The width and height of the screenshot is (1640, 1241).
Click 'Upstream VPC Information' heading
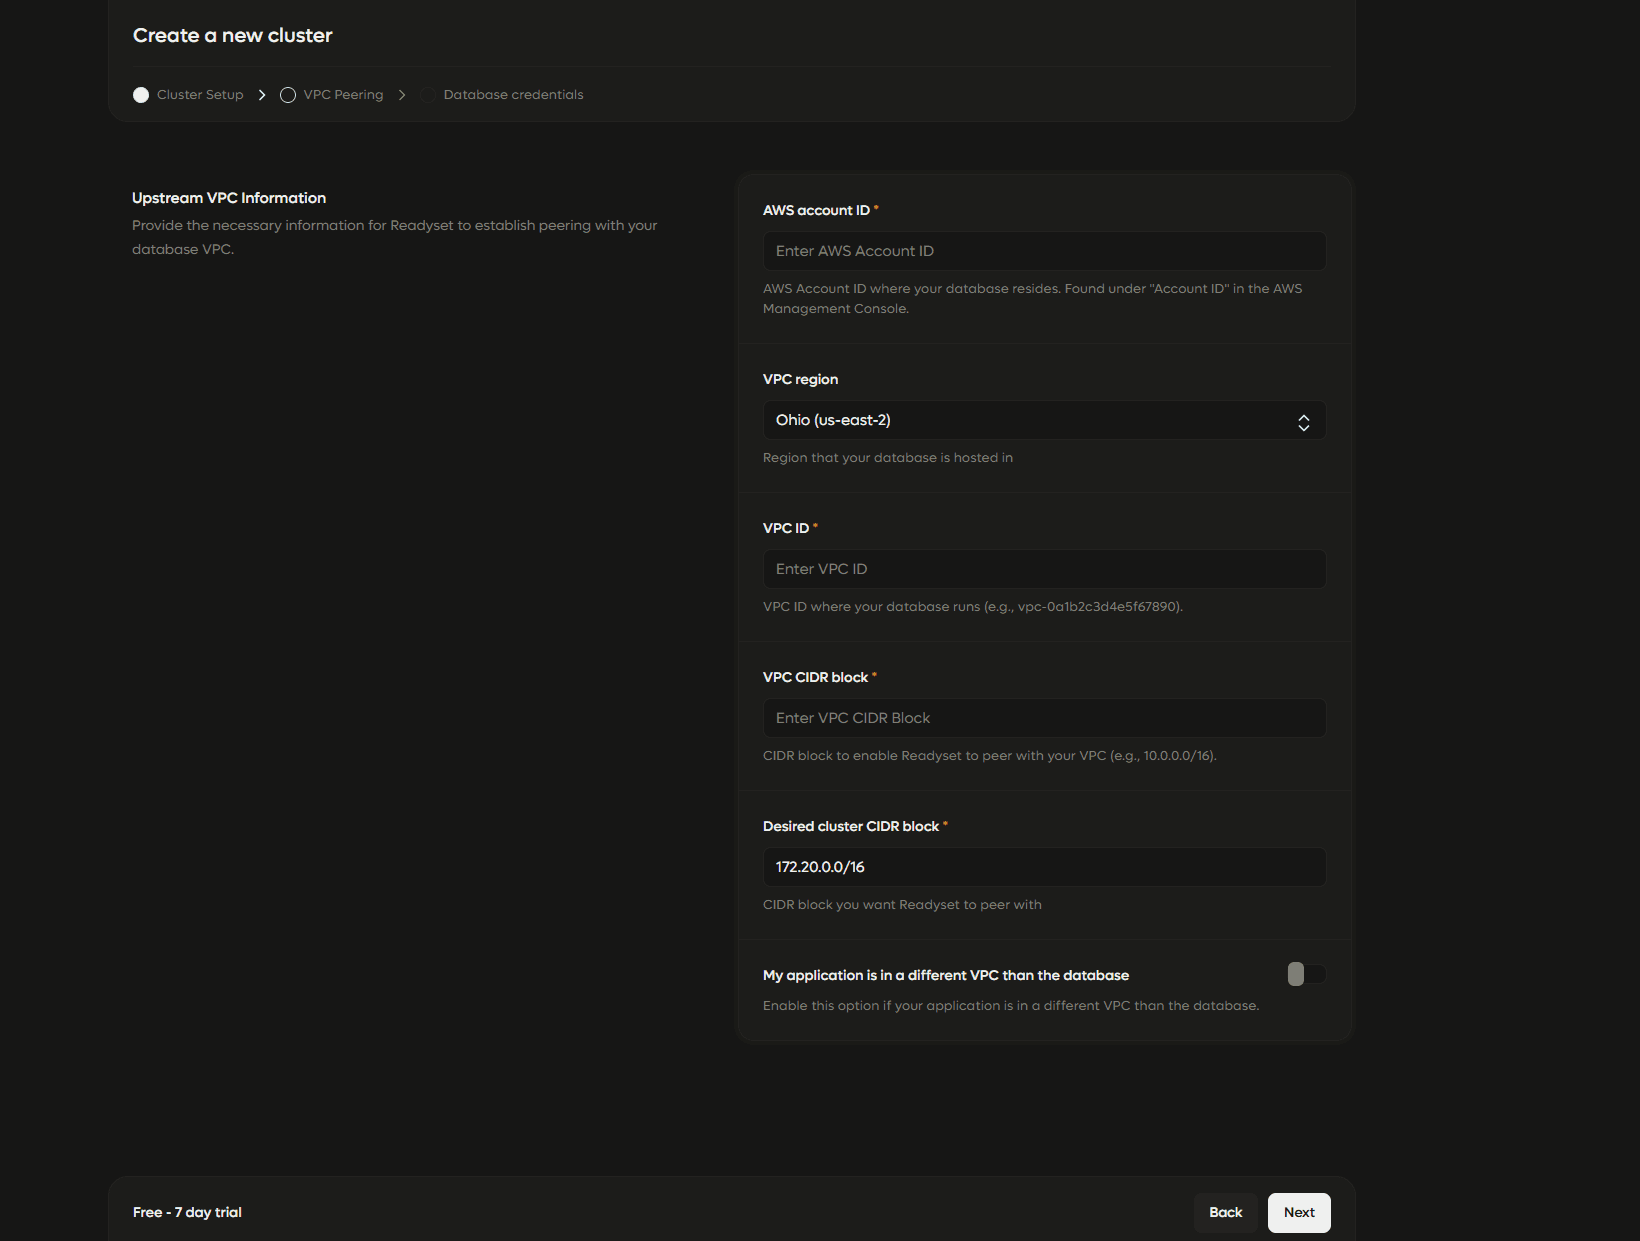[x=229, y=198]
